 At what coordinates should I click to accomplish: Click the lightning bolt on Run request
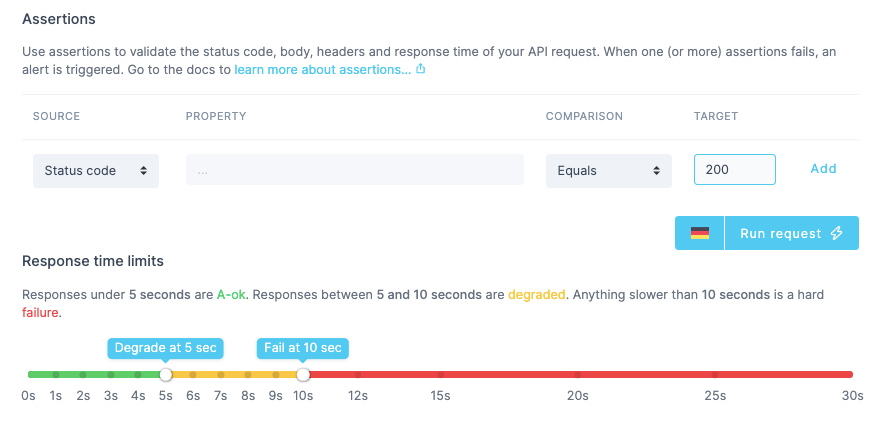(x=838, y=233)
